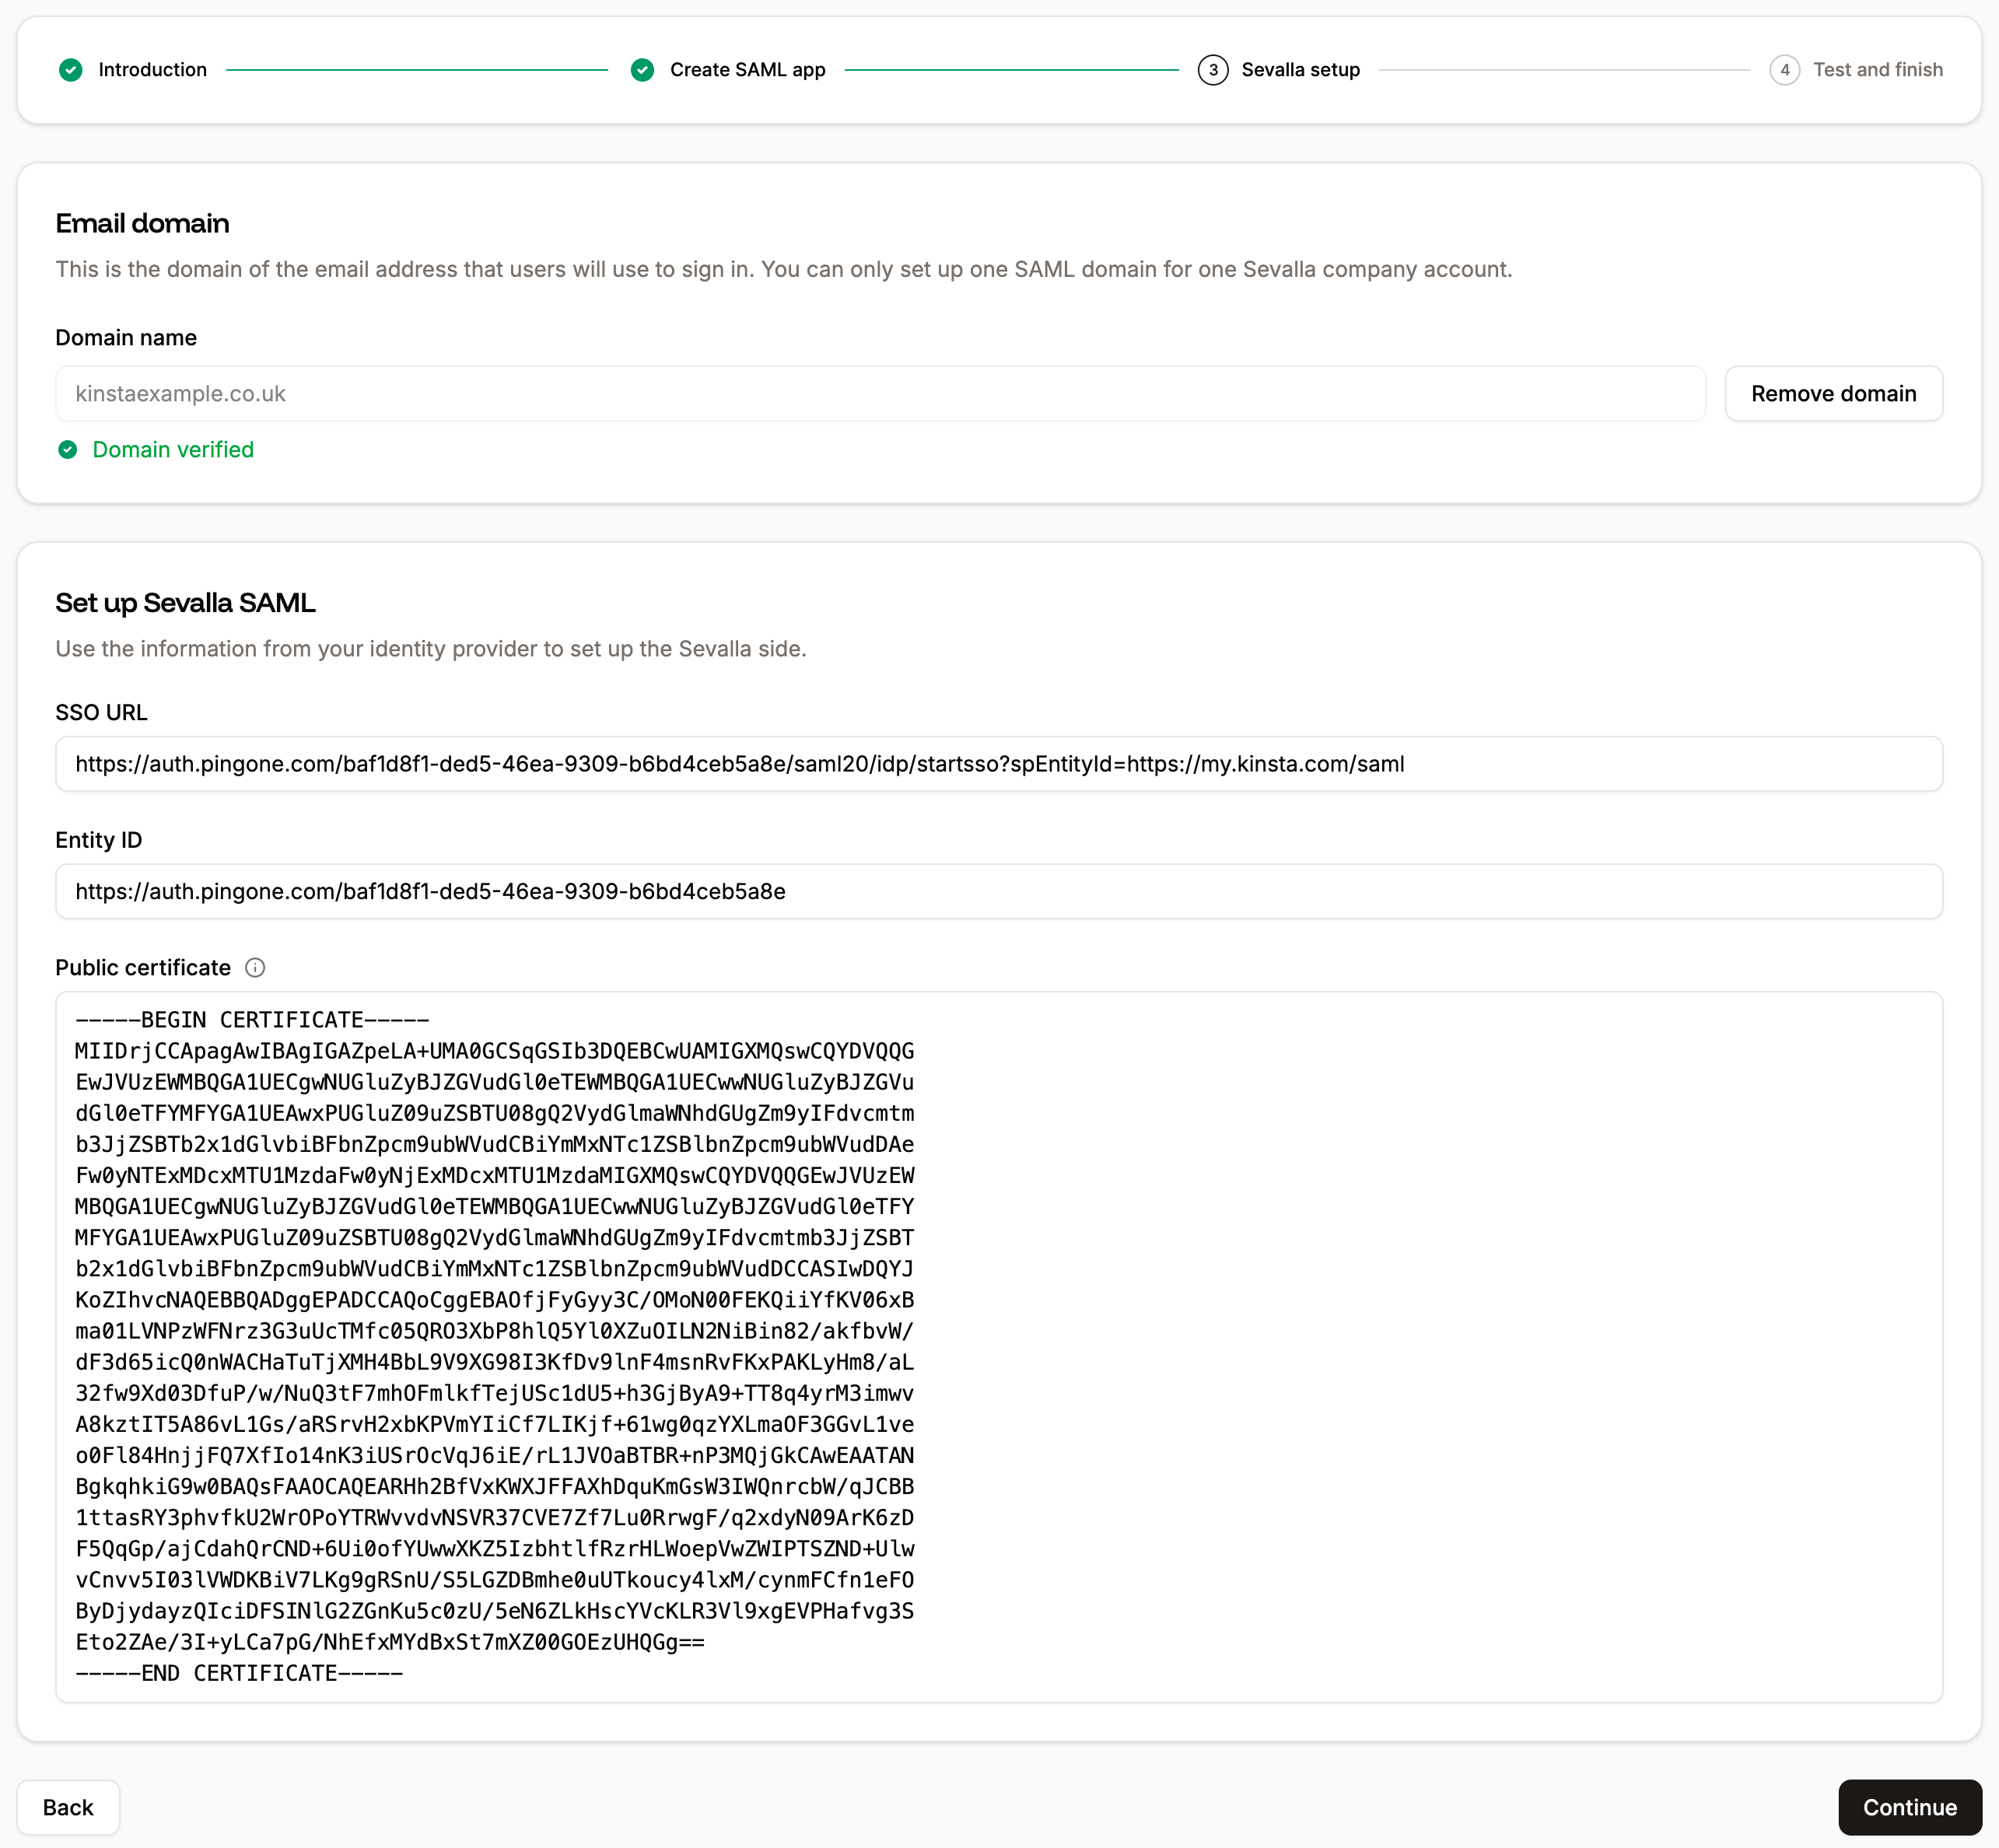Open the Create SAML app step
The width and height of the screenshot is (1999, 1848).
pos(748,70)
